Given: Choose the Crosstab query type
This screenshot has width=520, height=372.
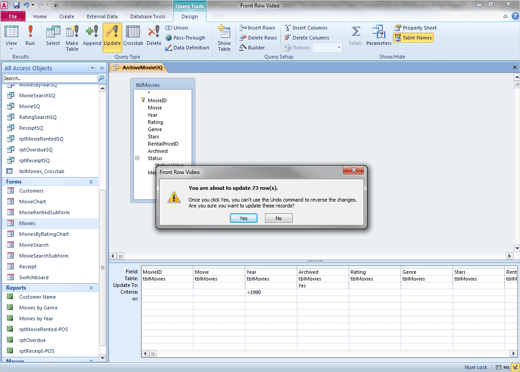Looking at the screenshot, I should (x=133, y=36).
